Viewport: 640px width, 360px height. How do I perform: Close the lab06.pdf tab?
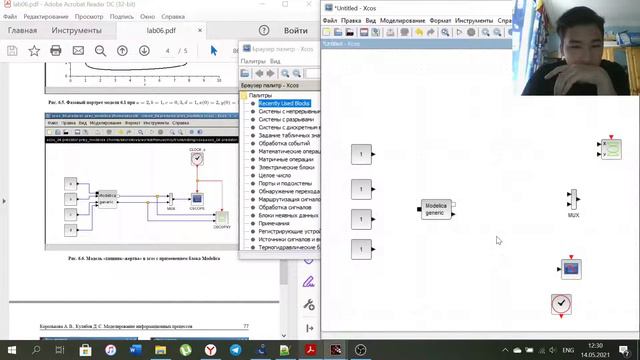tap(200, 30)
